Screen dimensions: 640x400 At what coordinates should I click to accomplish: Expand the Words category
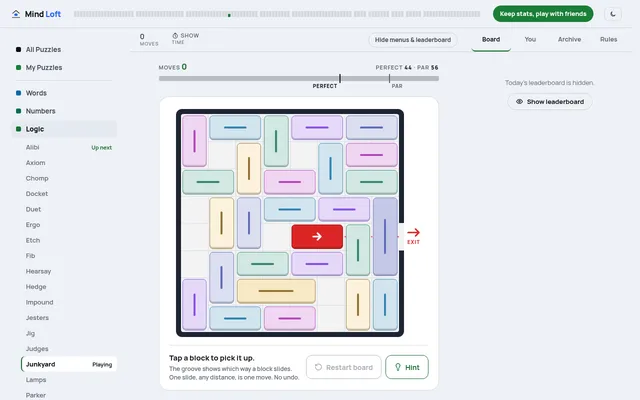point(36,93)
